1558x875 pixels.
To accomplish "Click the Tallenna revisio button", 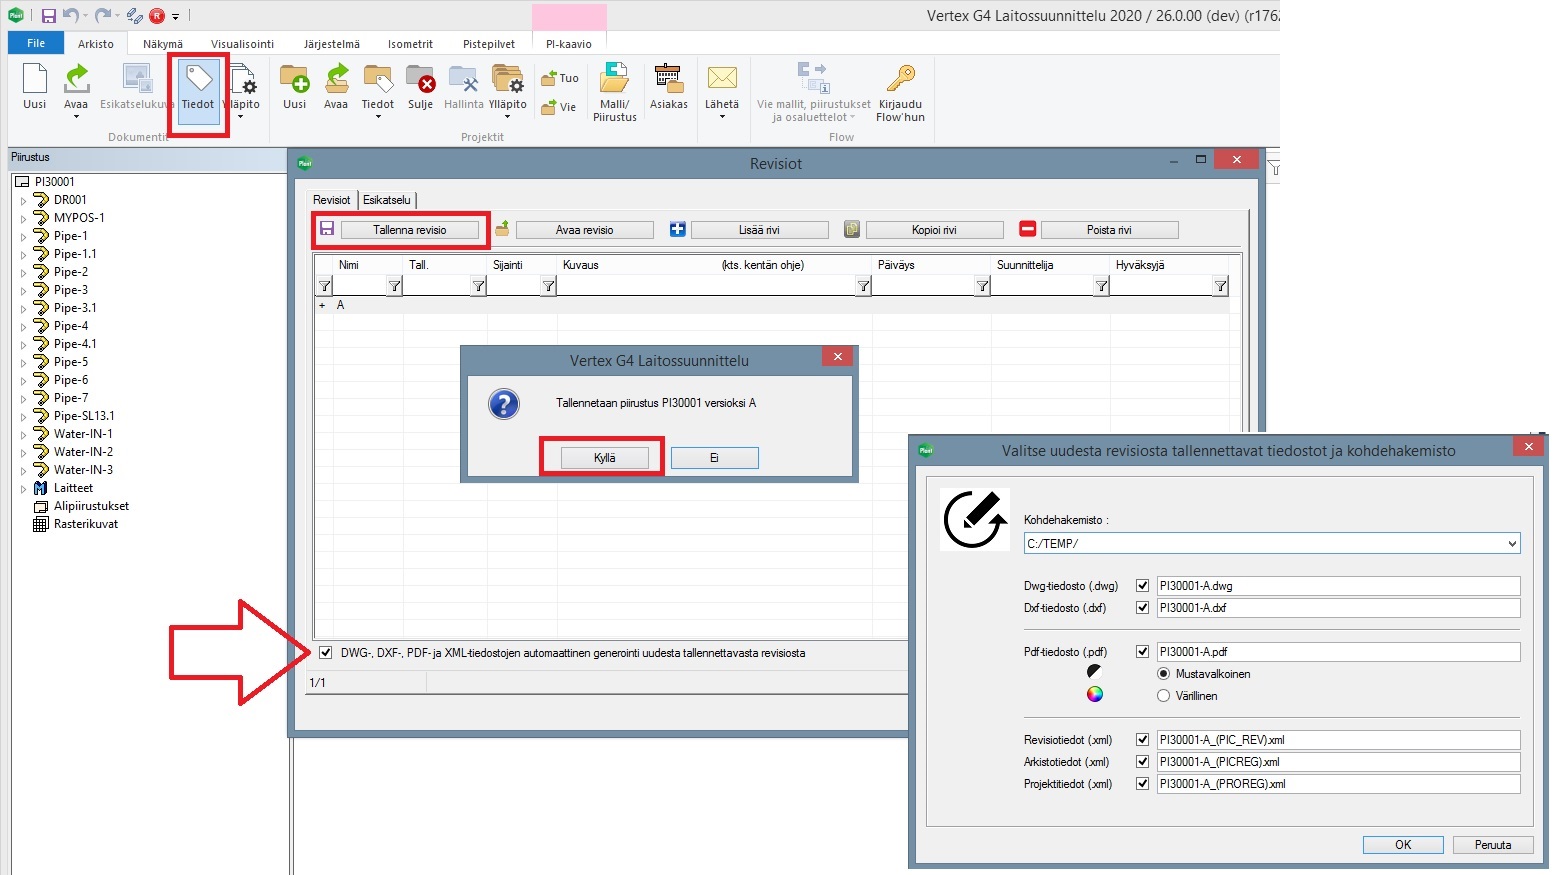I will tap(409, 230).
